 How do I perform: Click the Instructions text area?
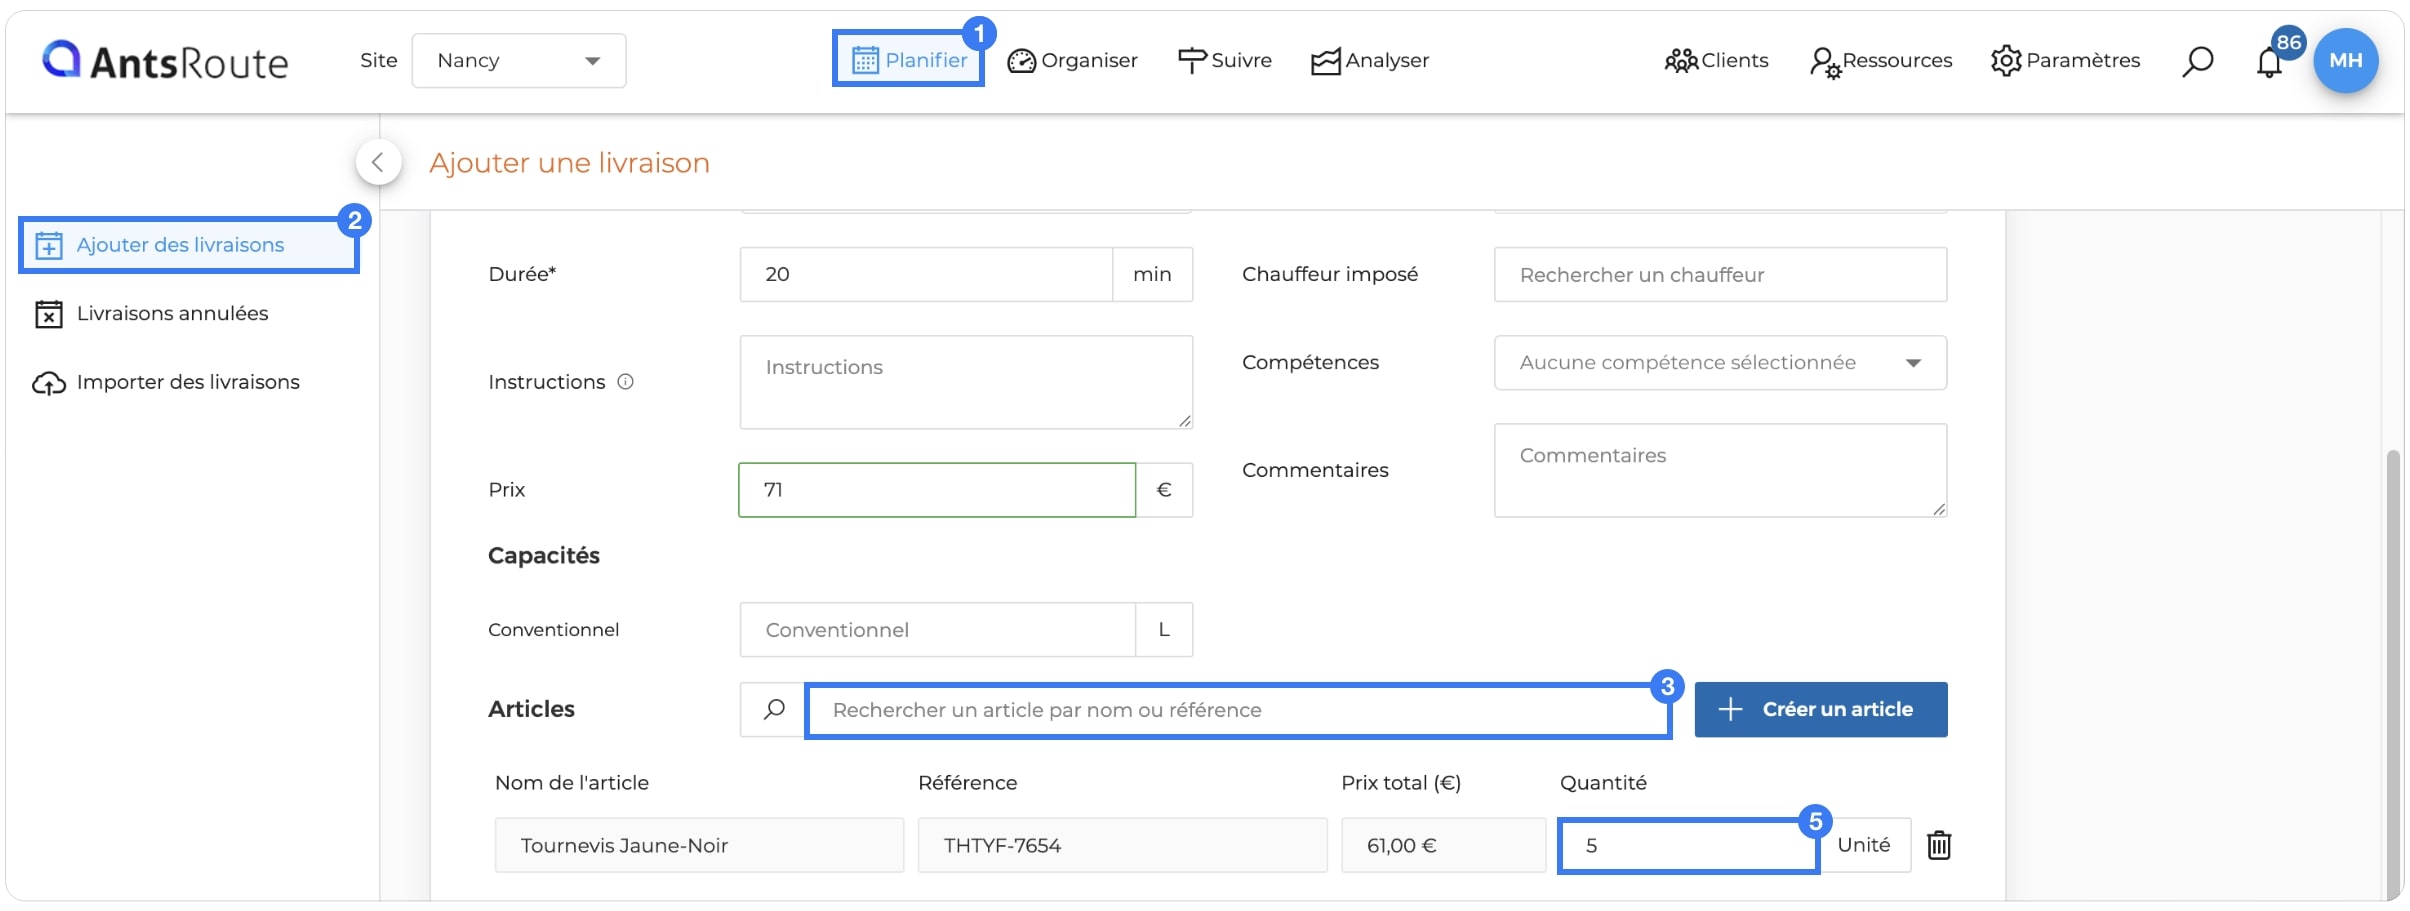tap(966, 382)
